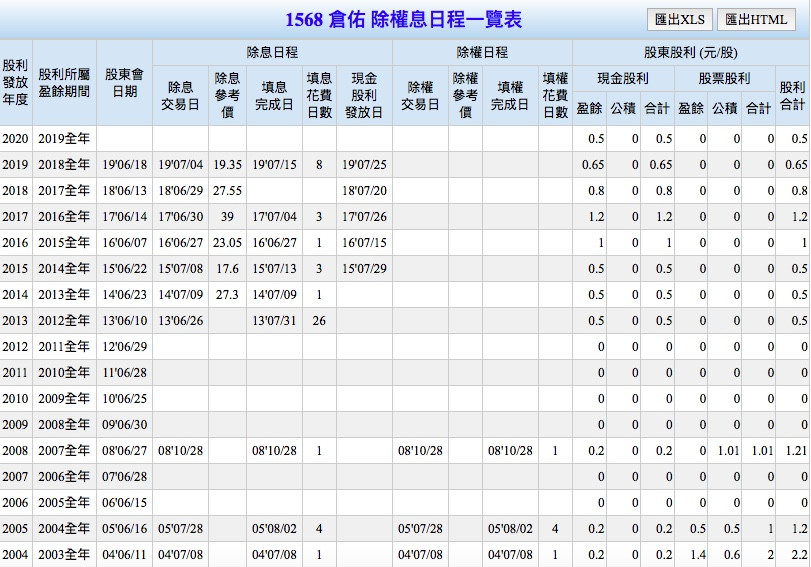Select shareholder meeting date 19'06/18
Image resolution: width=811 pixels, height=567 pixels.
pyautogui.click(x=124, y=165)
